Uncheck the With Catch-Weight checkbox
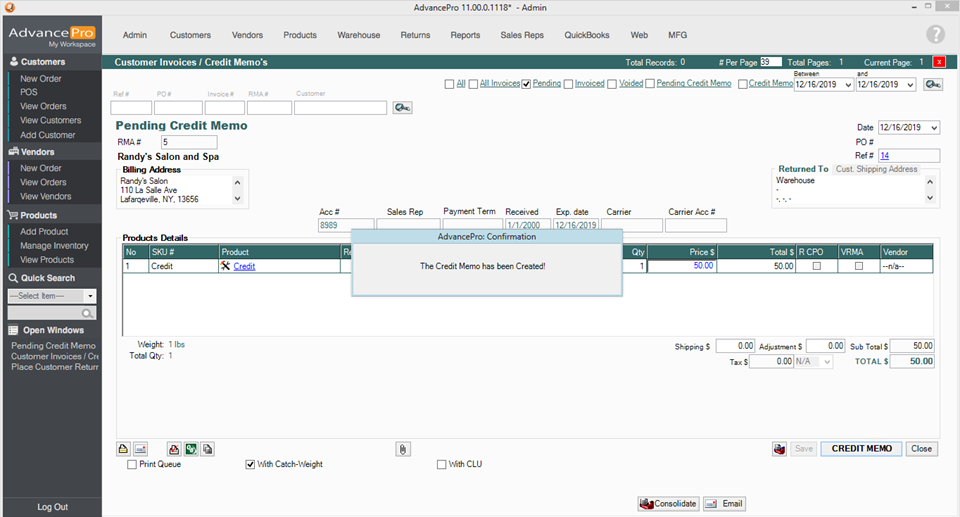This screenshot has height=517, width=960. pyautogui.click(x=251, y=465)
